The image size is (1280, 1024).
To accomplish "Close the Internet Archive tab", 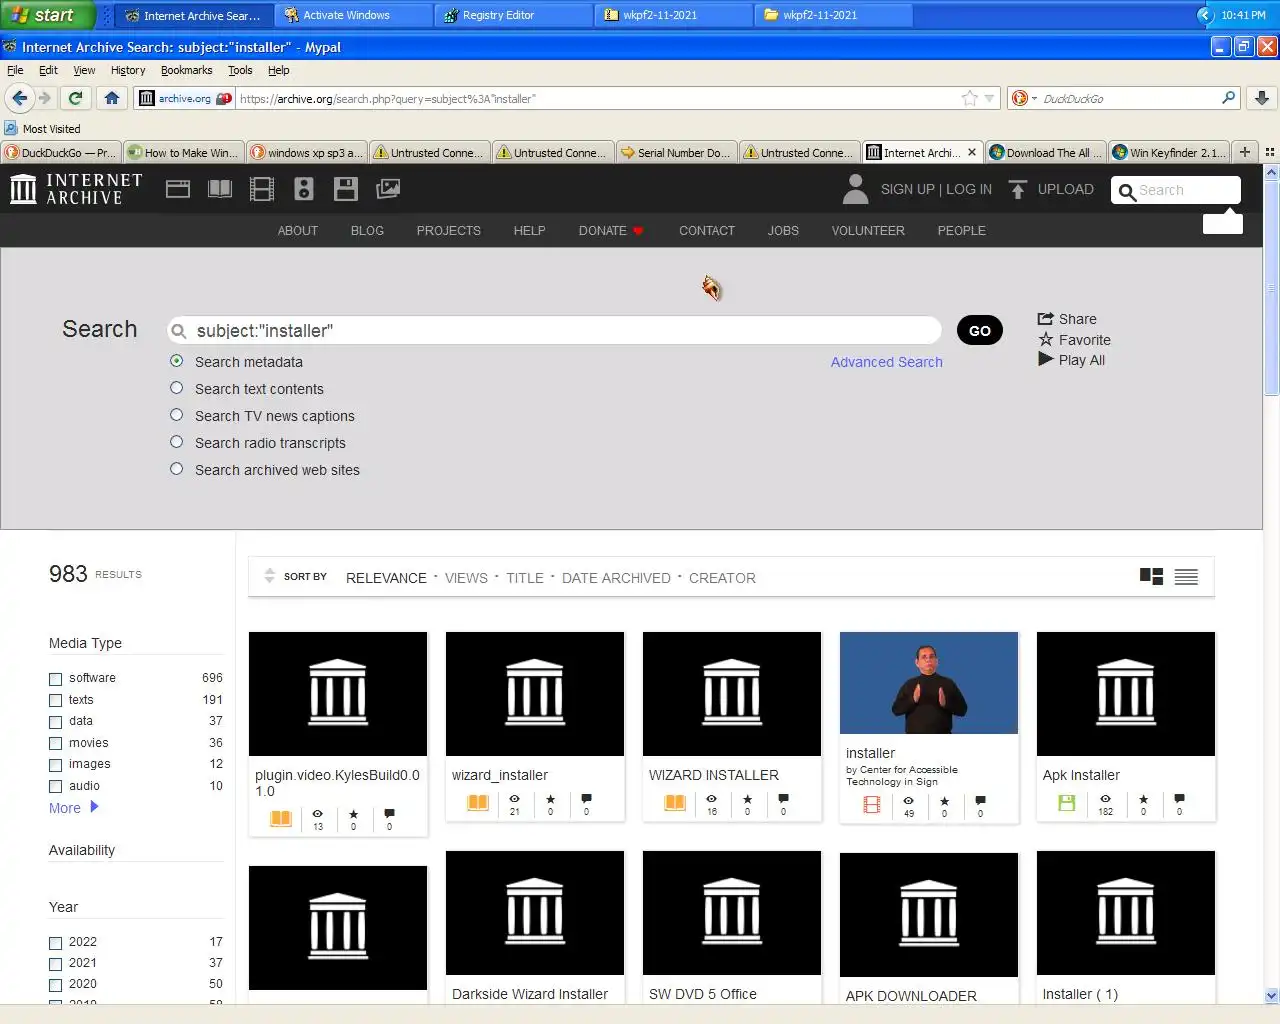I will [x=971, y=152].
